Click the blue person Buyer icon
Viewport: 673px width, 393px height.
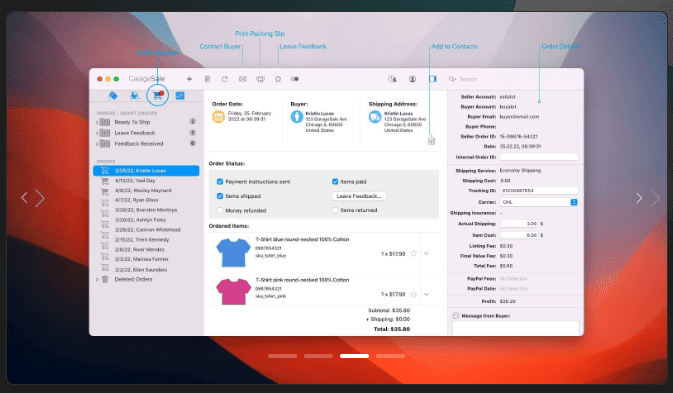click(x=297, y=117)
